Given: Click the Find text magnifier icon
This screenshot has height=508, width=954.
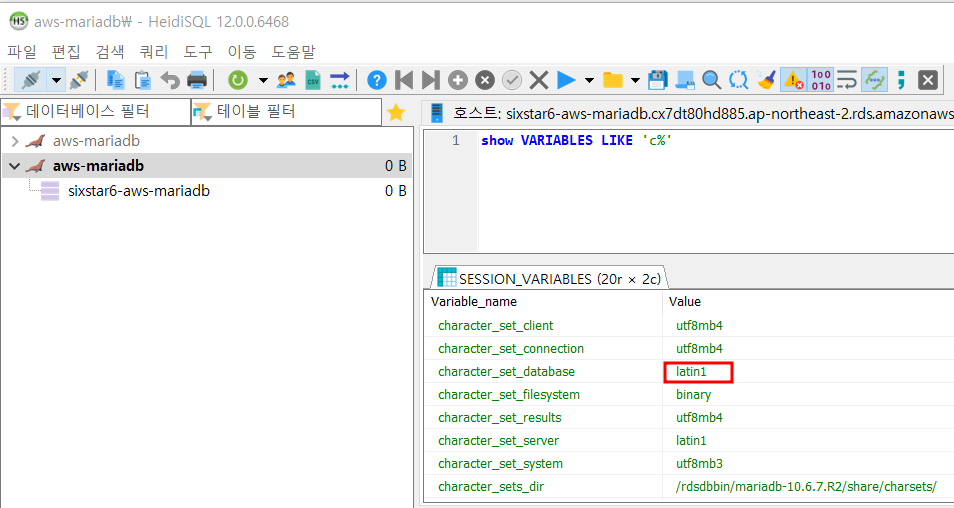Looking at the screenshot, I should 711,80.
